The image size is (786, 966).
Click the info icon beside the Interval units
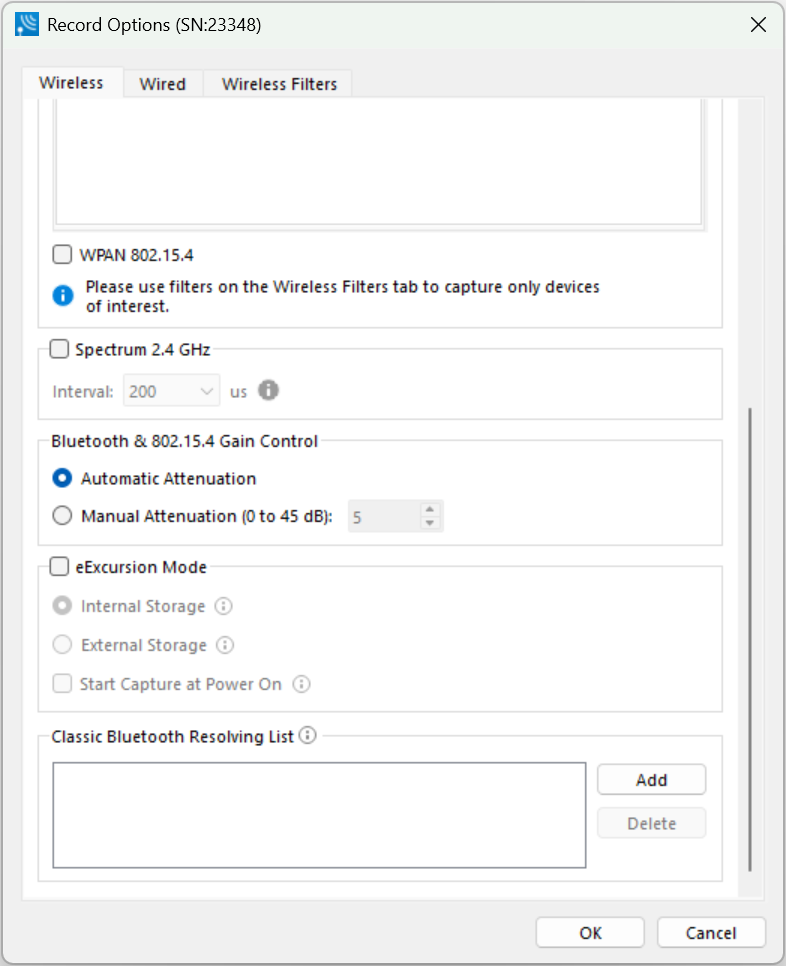click(x=268, y=390)
